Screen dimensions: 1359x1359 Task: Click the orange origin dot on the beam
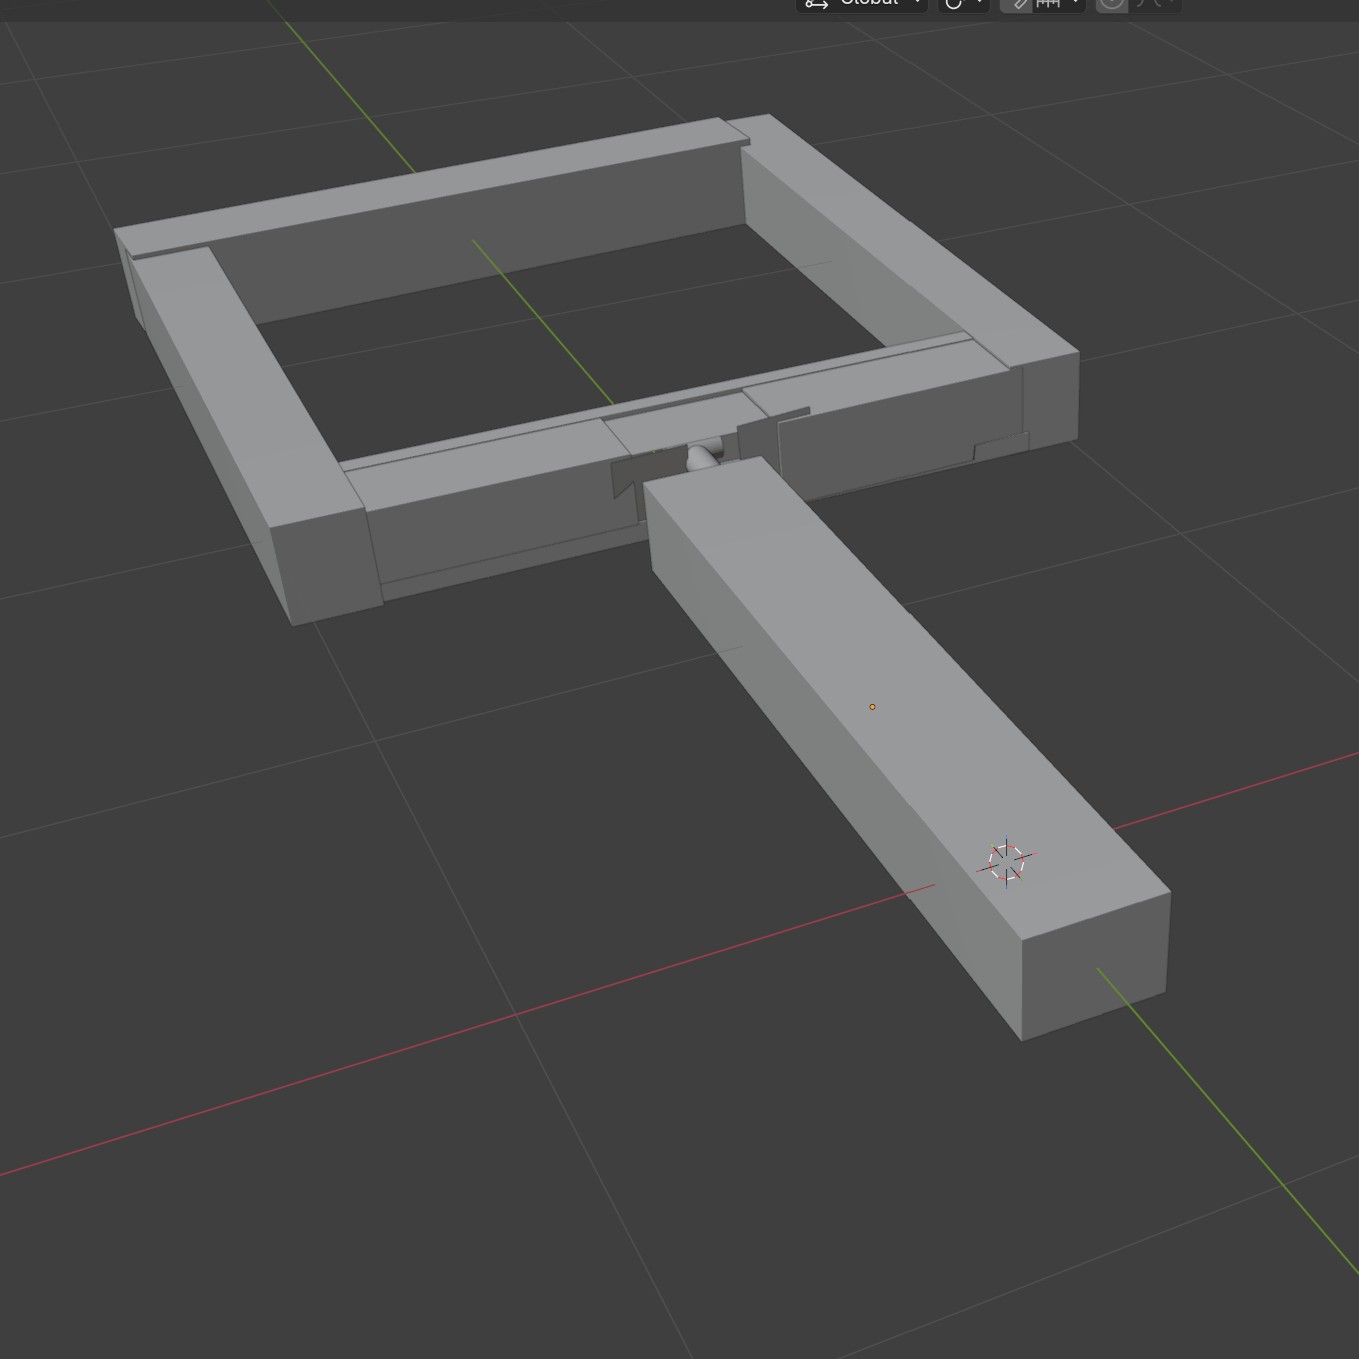(x=873, y=707)
